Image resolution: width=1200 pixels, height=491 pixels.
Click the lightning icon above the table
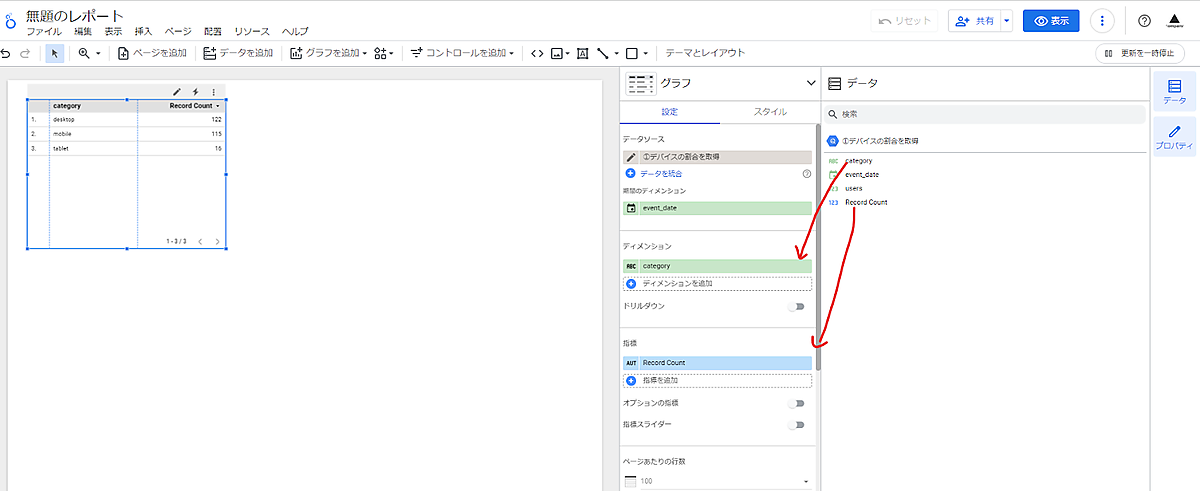coord(195,92)
